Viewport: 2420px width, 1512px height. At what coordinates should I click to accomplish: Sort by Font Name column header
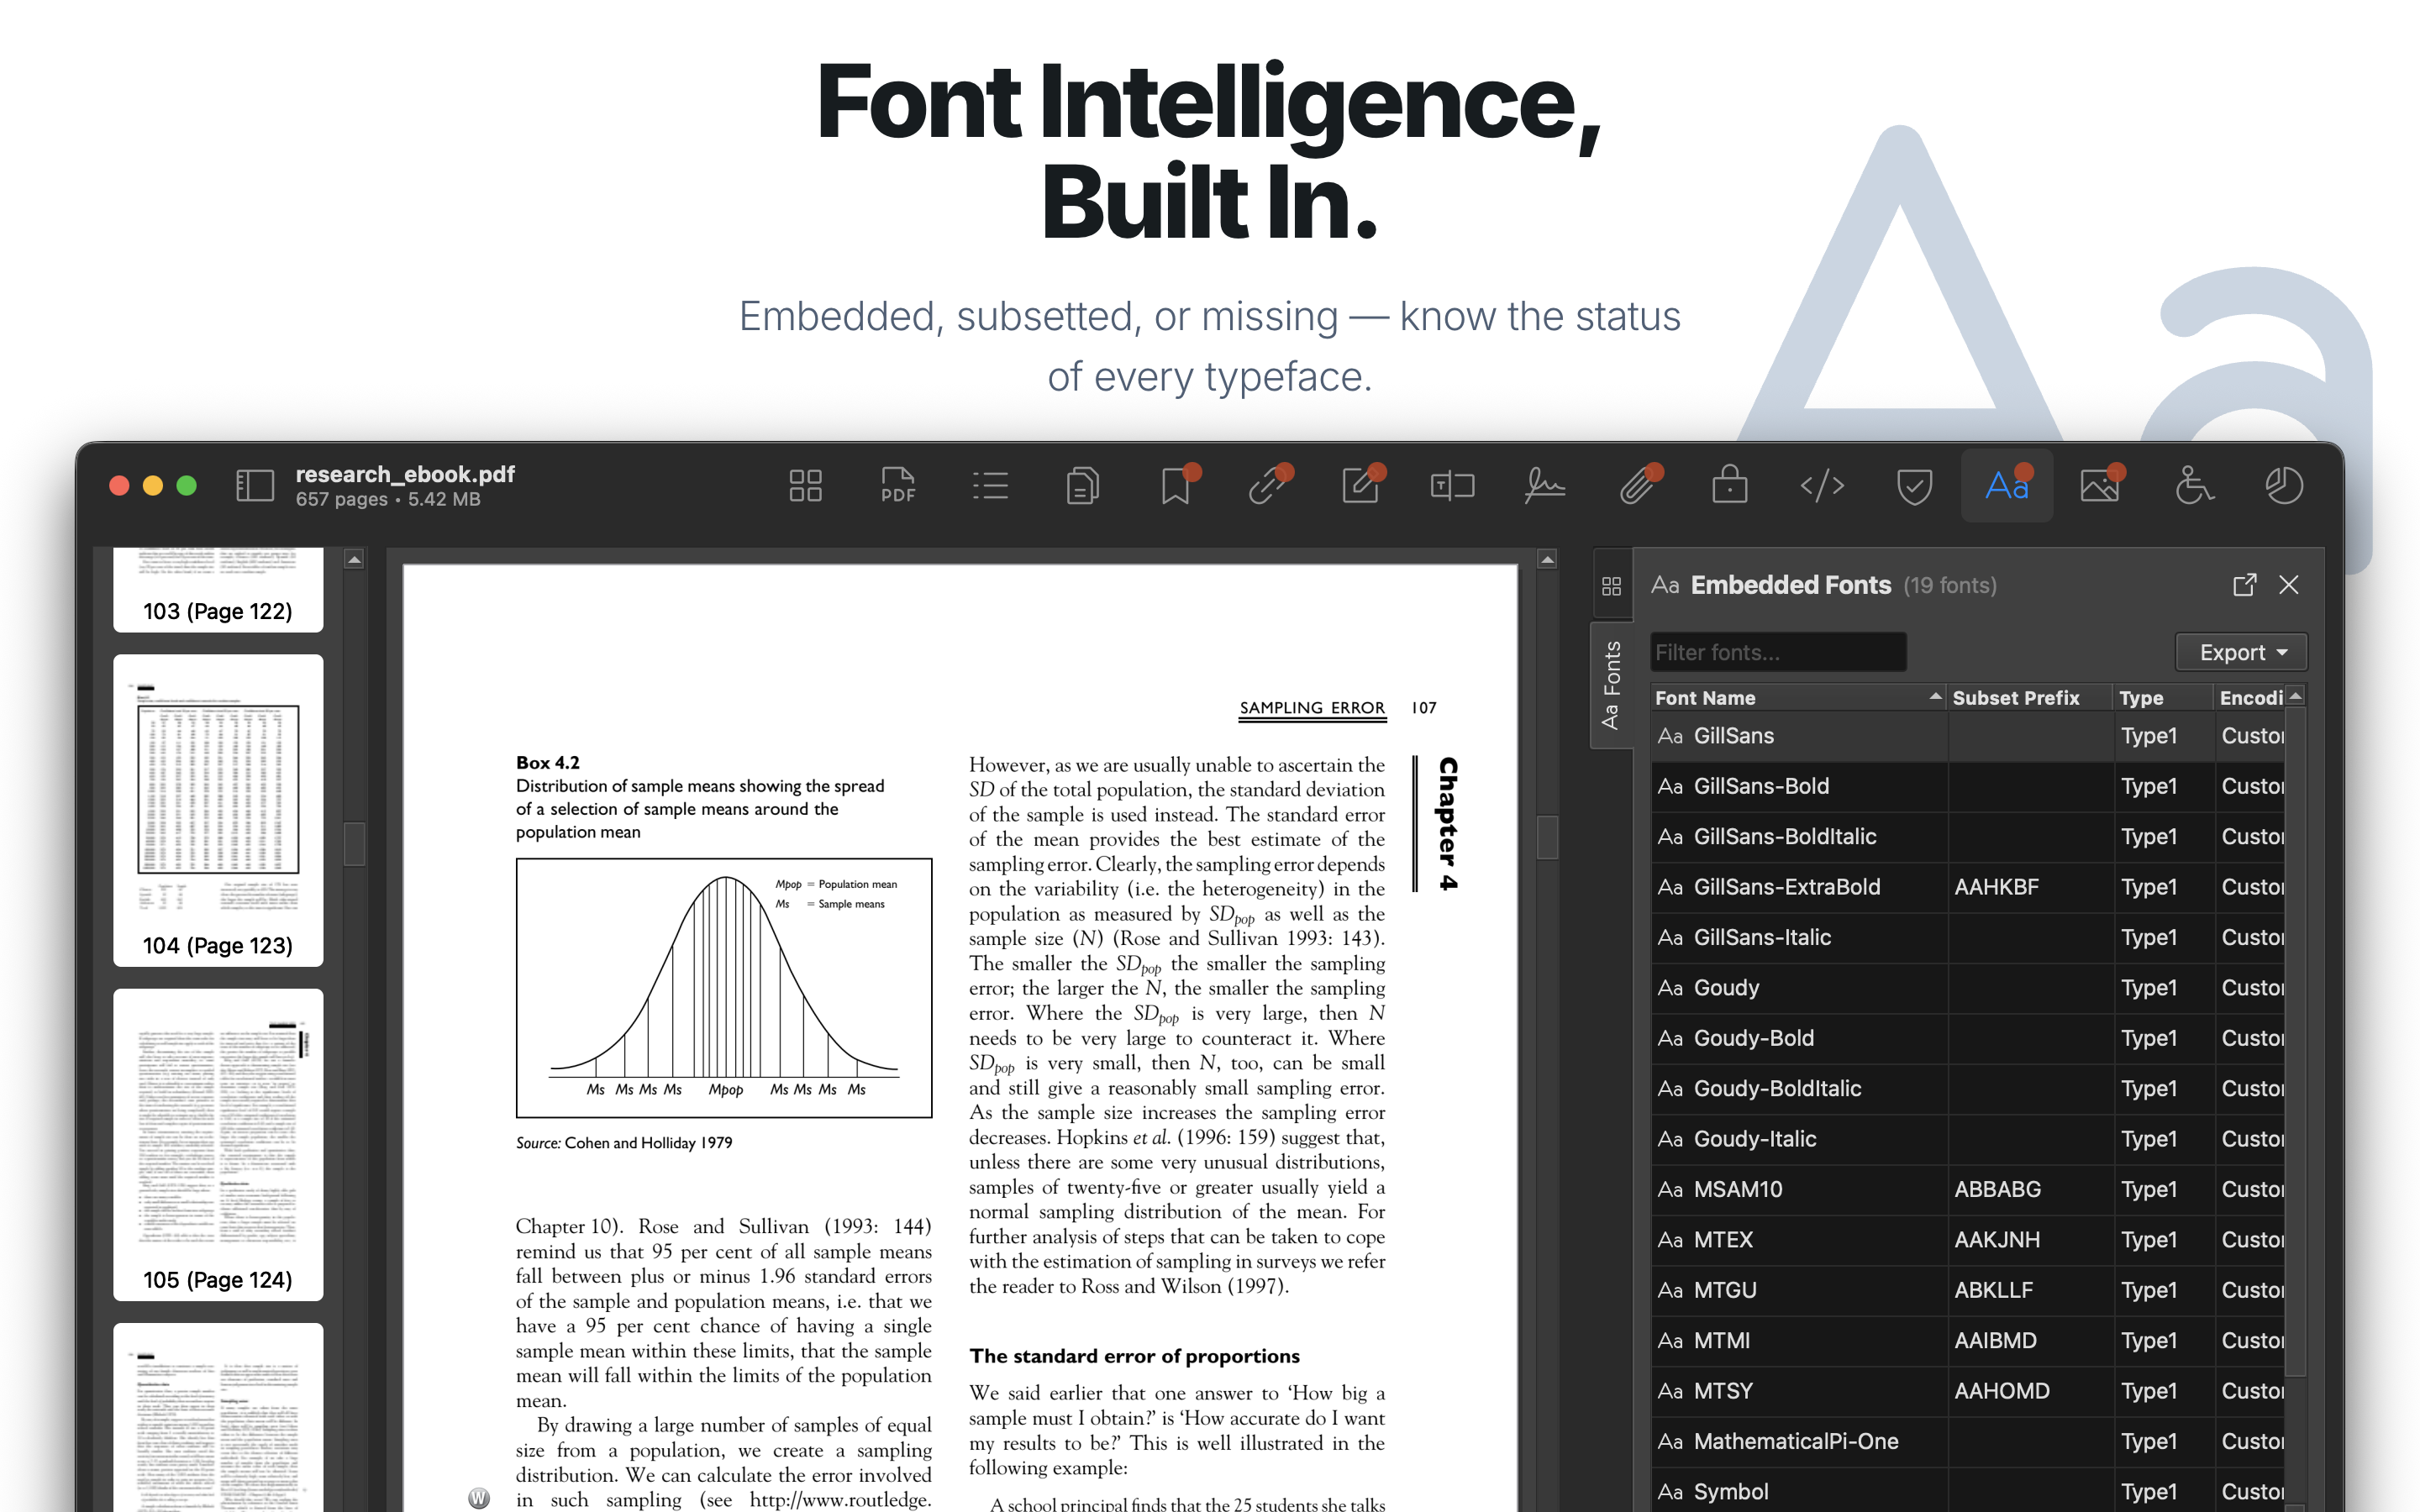1798,697
